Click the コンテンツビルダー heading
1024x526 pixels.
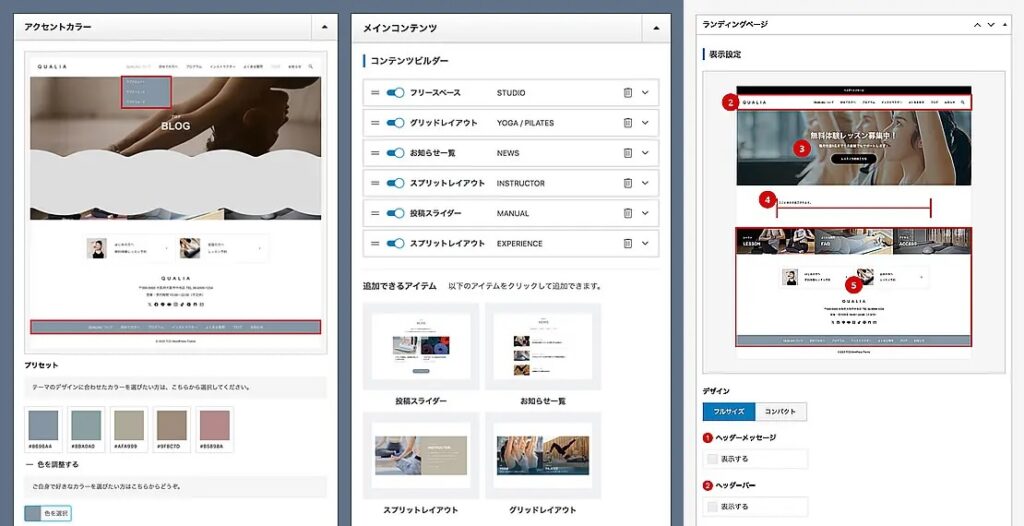(x=409, y=61)
